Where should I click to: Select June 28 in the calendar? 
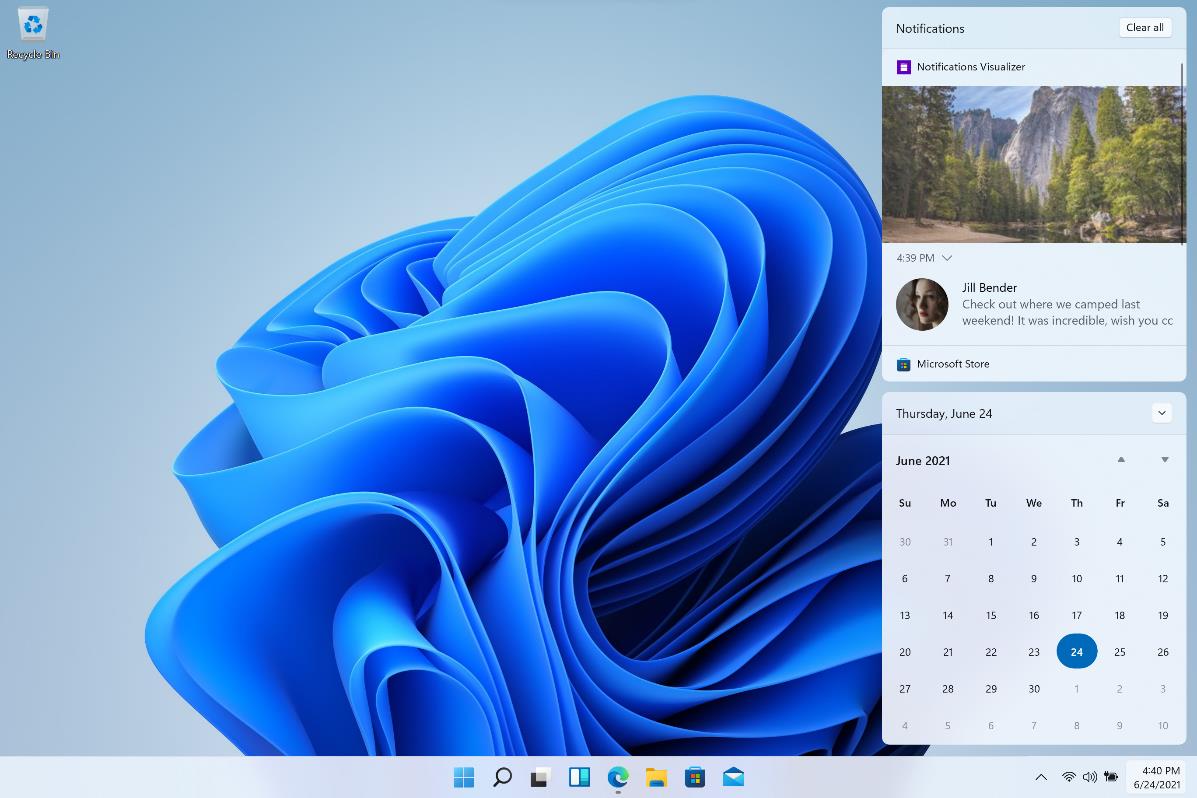pyautogui.click(x=948, y=689)
